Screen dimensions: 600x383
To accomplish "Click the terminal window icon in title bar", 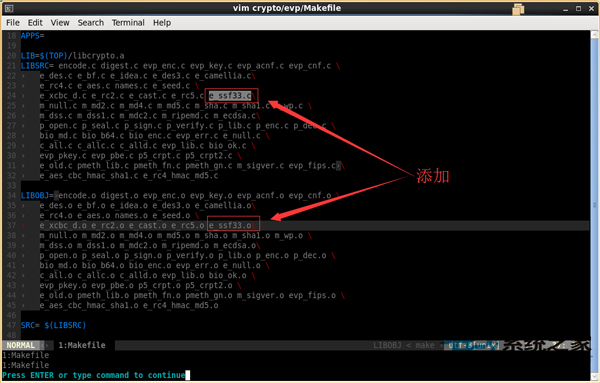I will (9, 8).
